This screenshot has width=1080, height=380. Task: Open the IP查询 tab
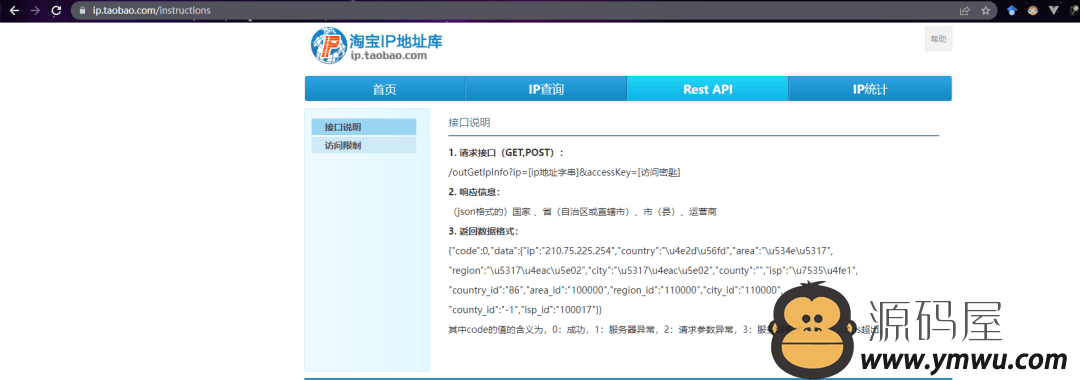coord(546,89)
